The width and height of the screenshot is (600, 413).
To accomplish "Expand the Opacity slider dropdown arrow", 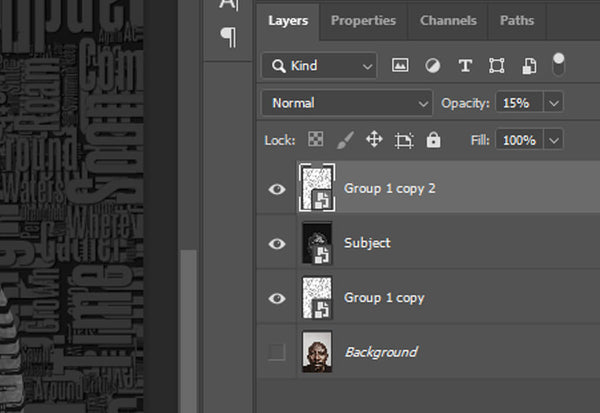I will pos(554,103).
